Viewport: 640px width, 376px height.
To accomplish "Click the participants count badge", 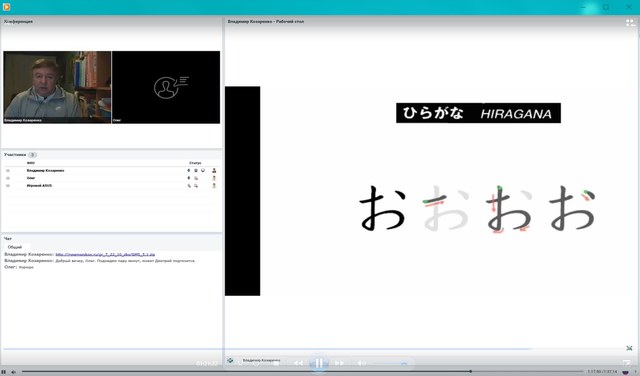I will pyautogui.click(x=32, y=155).
